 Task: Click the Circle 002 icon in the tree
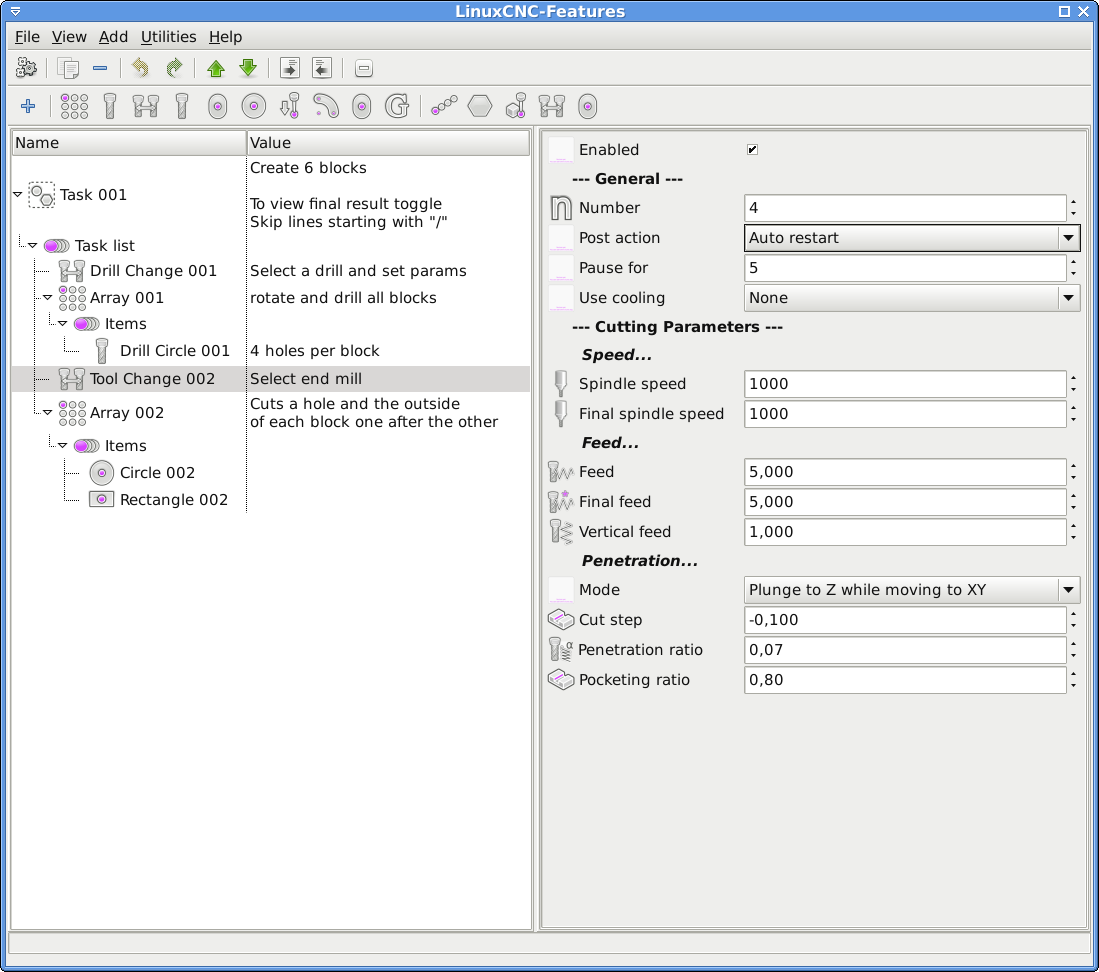pos(102,473)
